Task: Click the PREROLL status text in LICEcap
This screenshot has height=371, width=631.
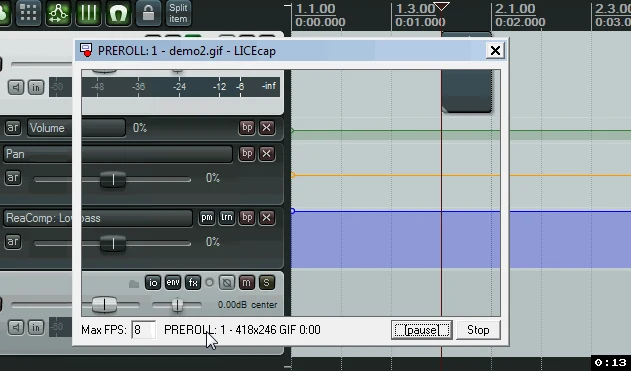Action: [242, 330]
